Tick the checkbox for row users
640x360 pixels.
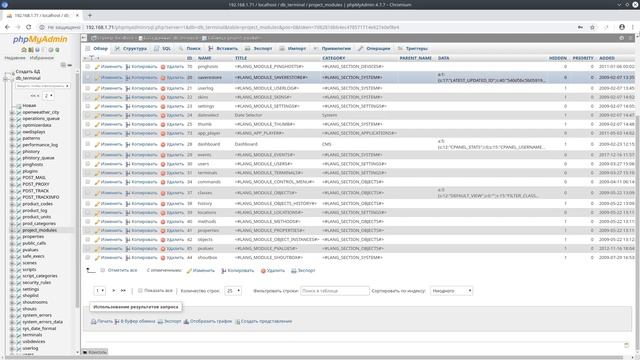point(88,164)
